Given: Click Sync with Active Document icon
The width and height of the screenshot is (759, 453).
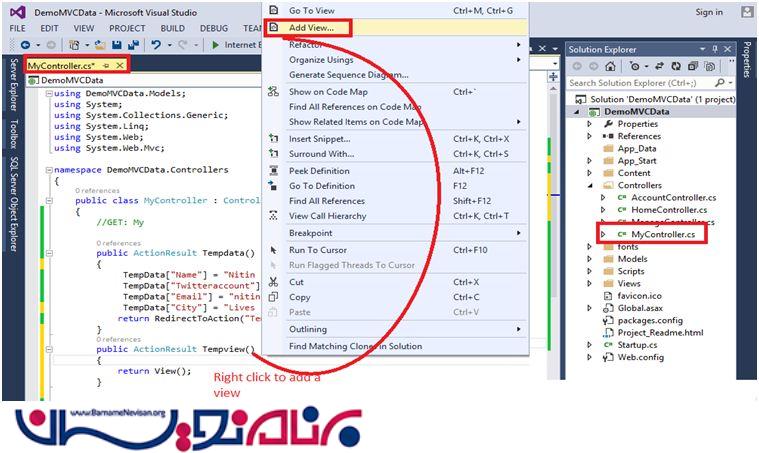Looking at the screenshot, I should (659, 66).
